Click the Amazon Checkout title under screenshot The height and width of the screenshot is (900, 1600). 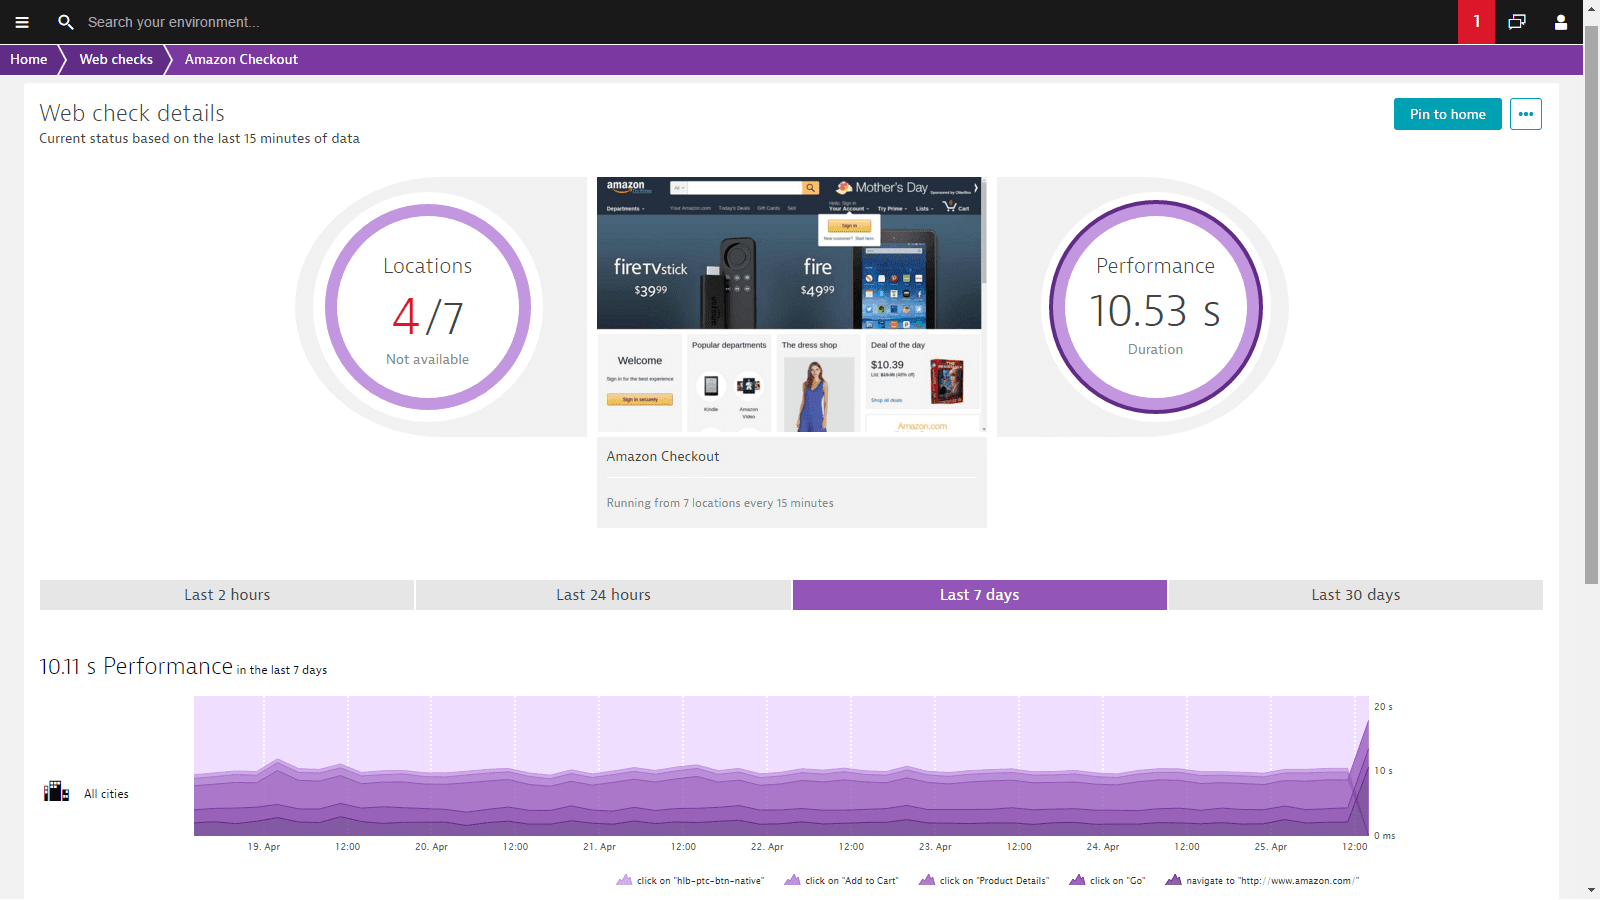663,456
